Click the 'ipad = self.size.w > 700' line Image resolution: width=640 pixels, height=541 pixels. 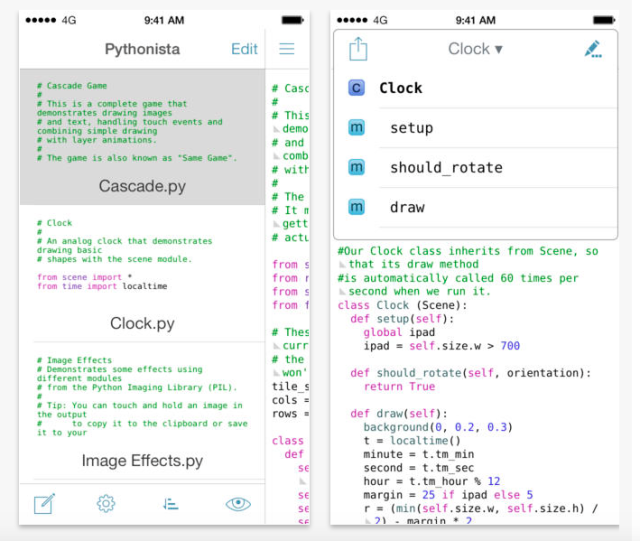pos(442,346)
